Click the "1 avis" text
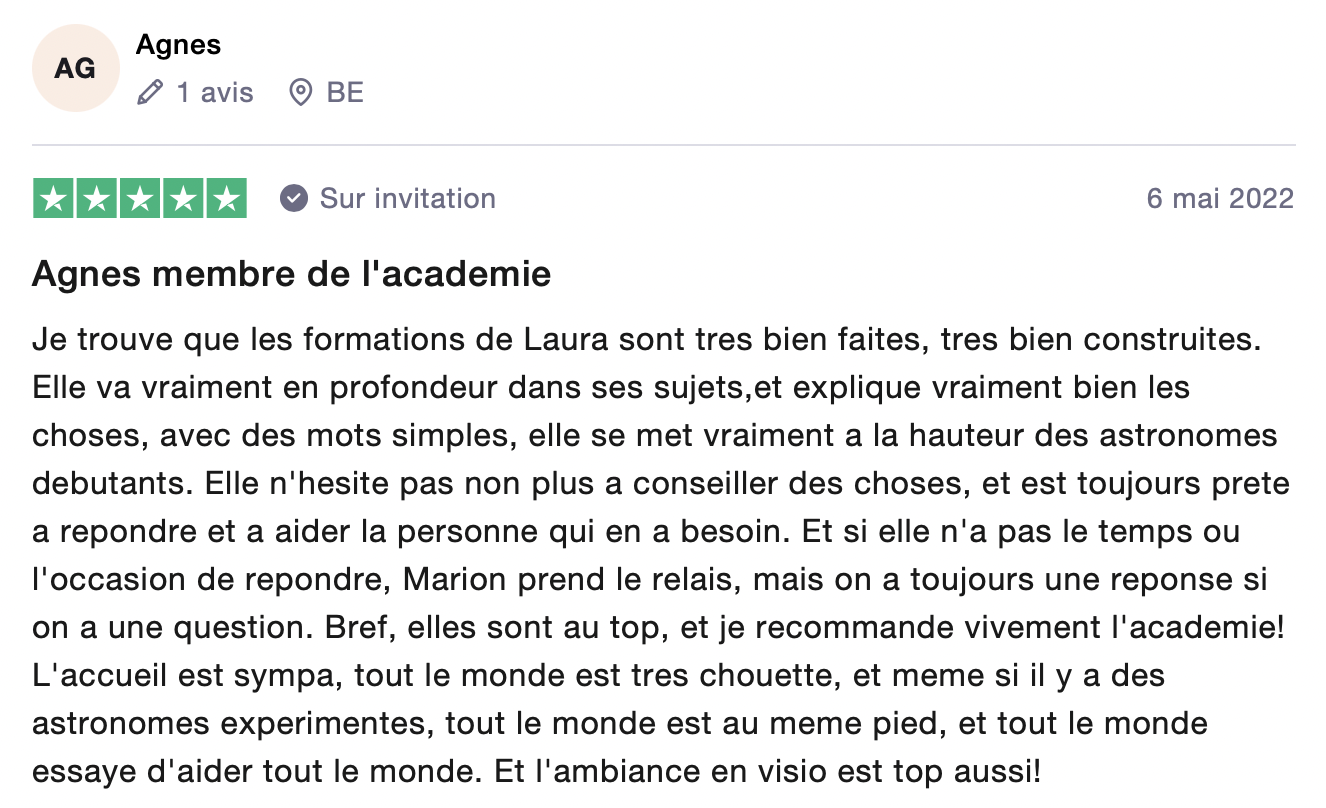This screenshot has height=808, width=1326. click(215, 93)
